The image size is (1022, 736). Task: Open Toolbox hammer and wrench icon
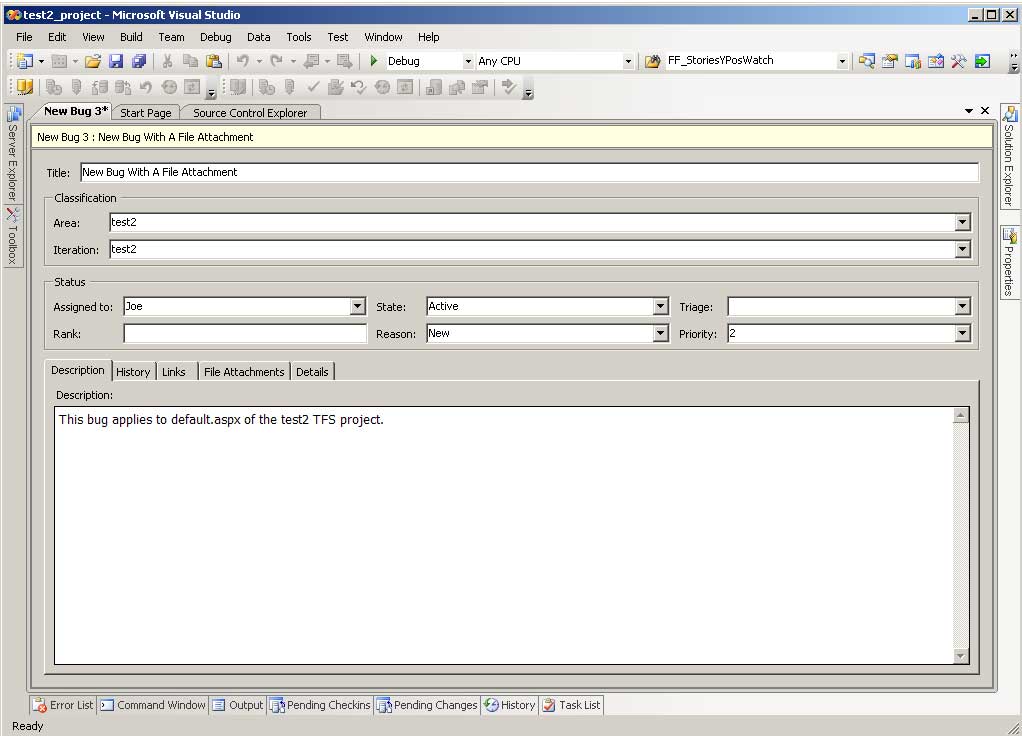958,61
